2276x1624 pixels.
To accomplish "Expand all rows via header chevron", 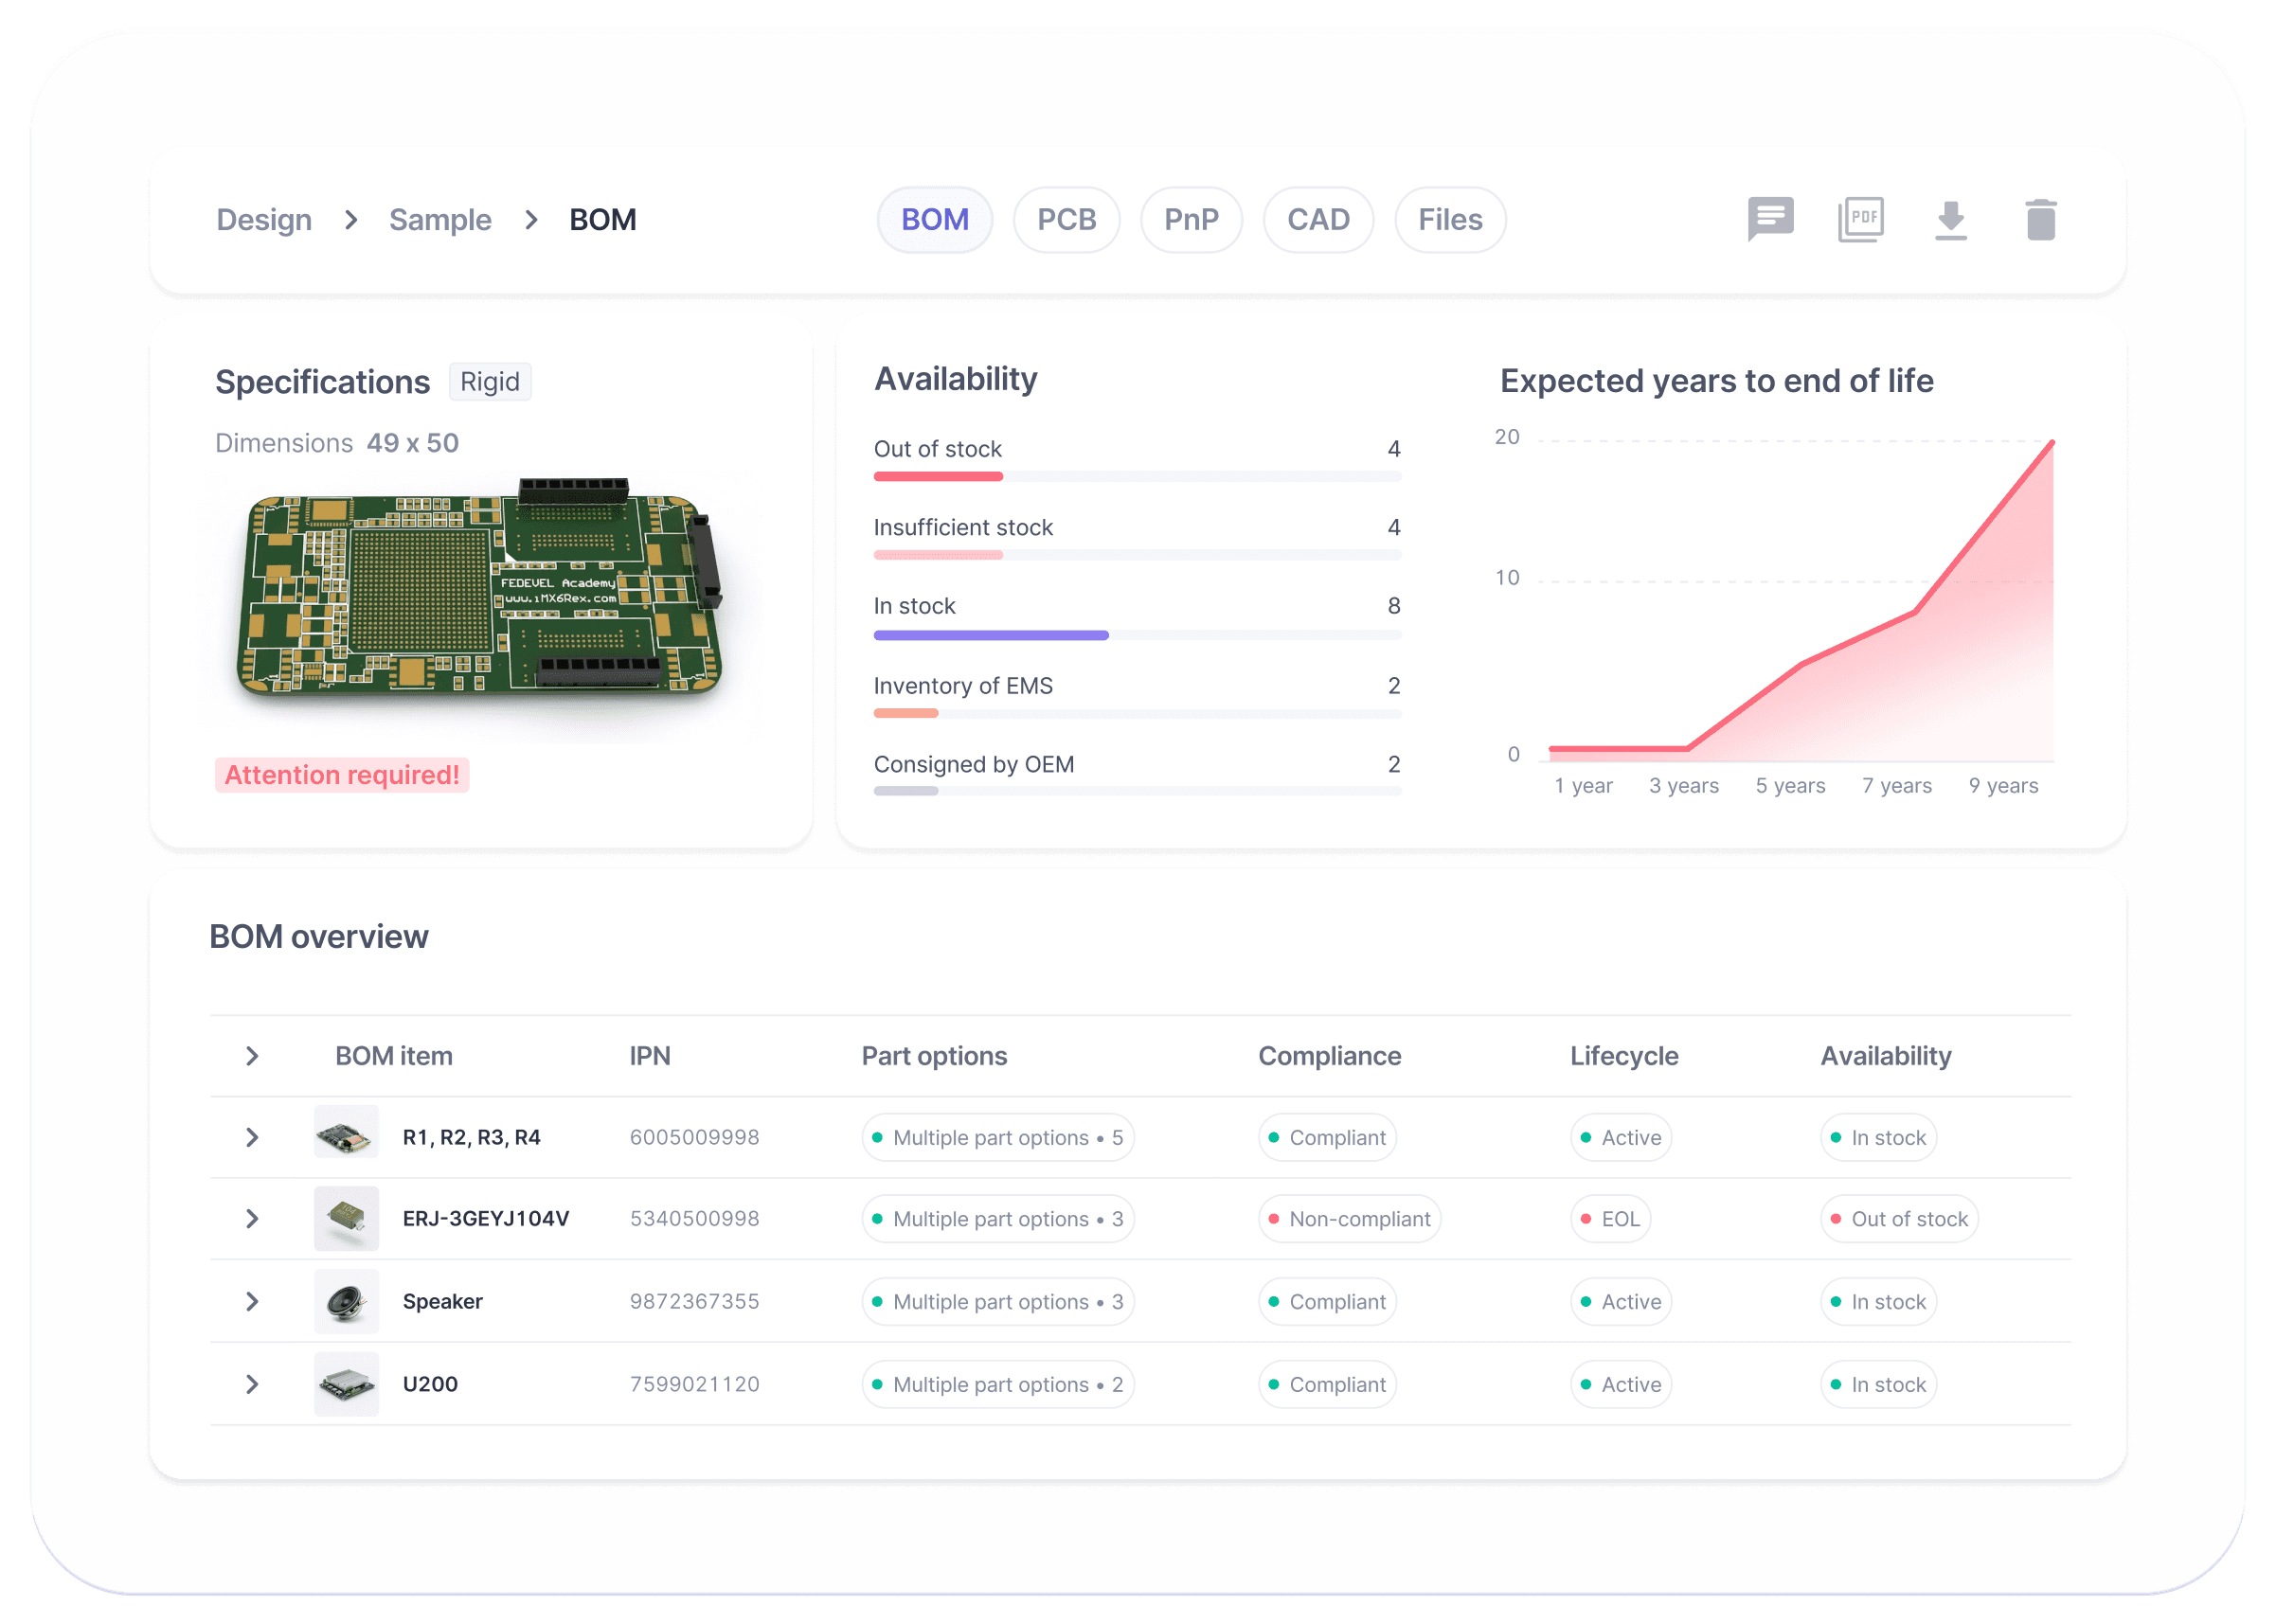I will click(x=252, y=1056).
